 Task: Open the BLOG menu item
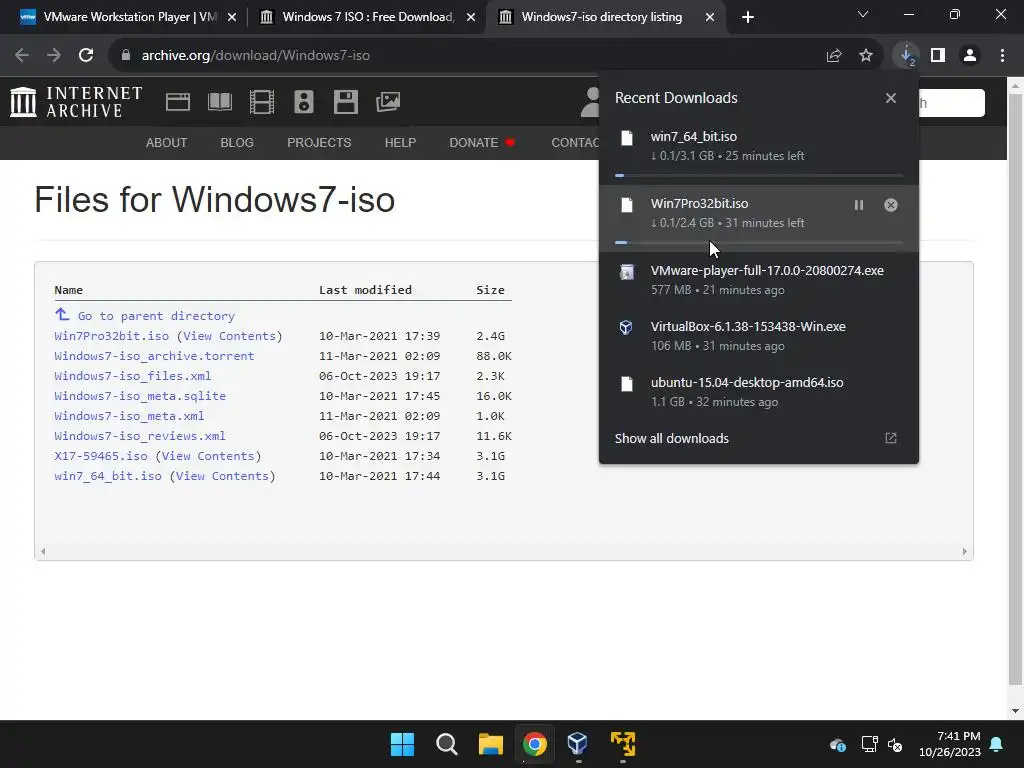click(x=237, y=142)
